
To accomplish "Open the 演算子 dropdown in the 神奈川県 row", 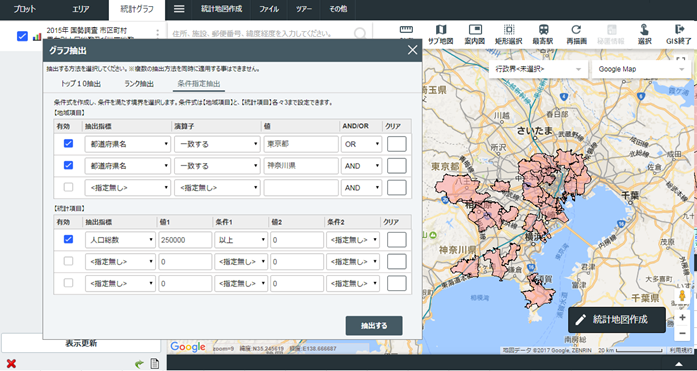I will [x=217, y=166].
